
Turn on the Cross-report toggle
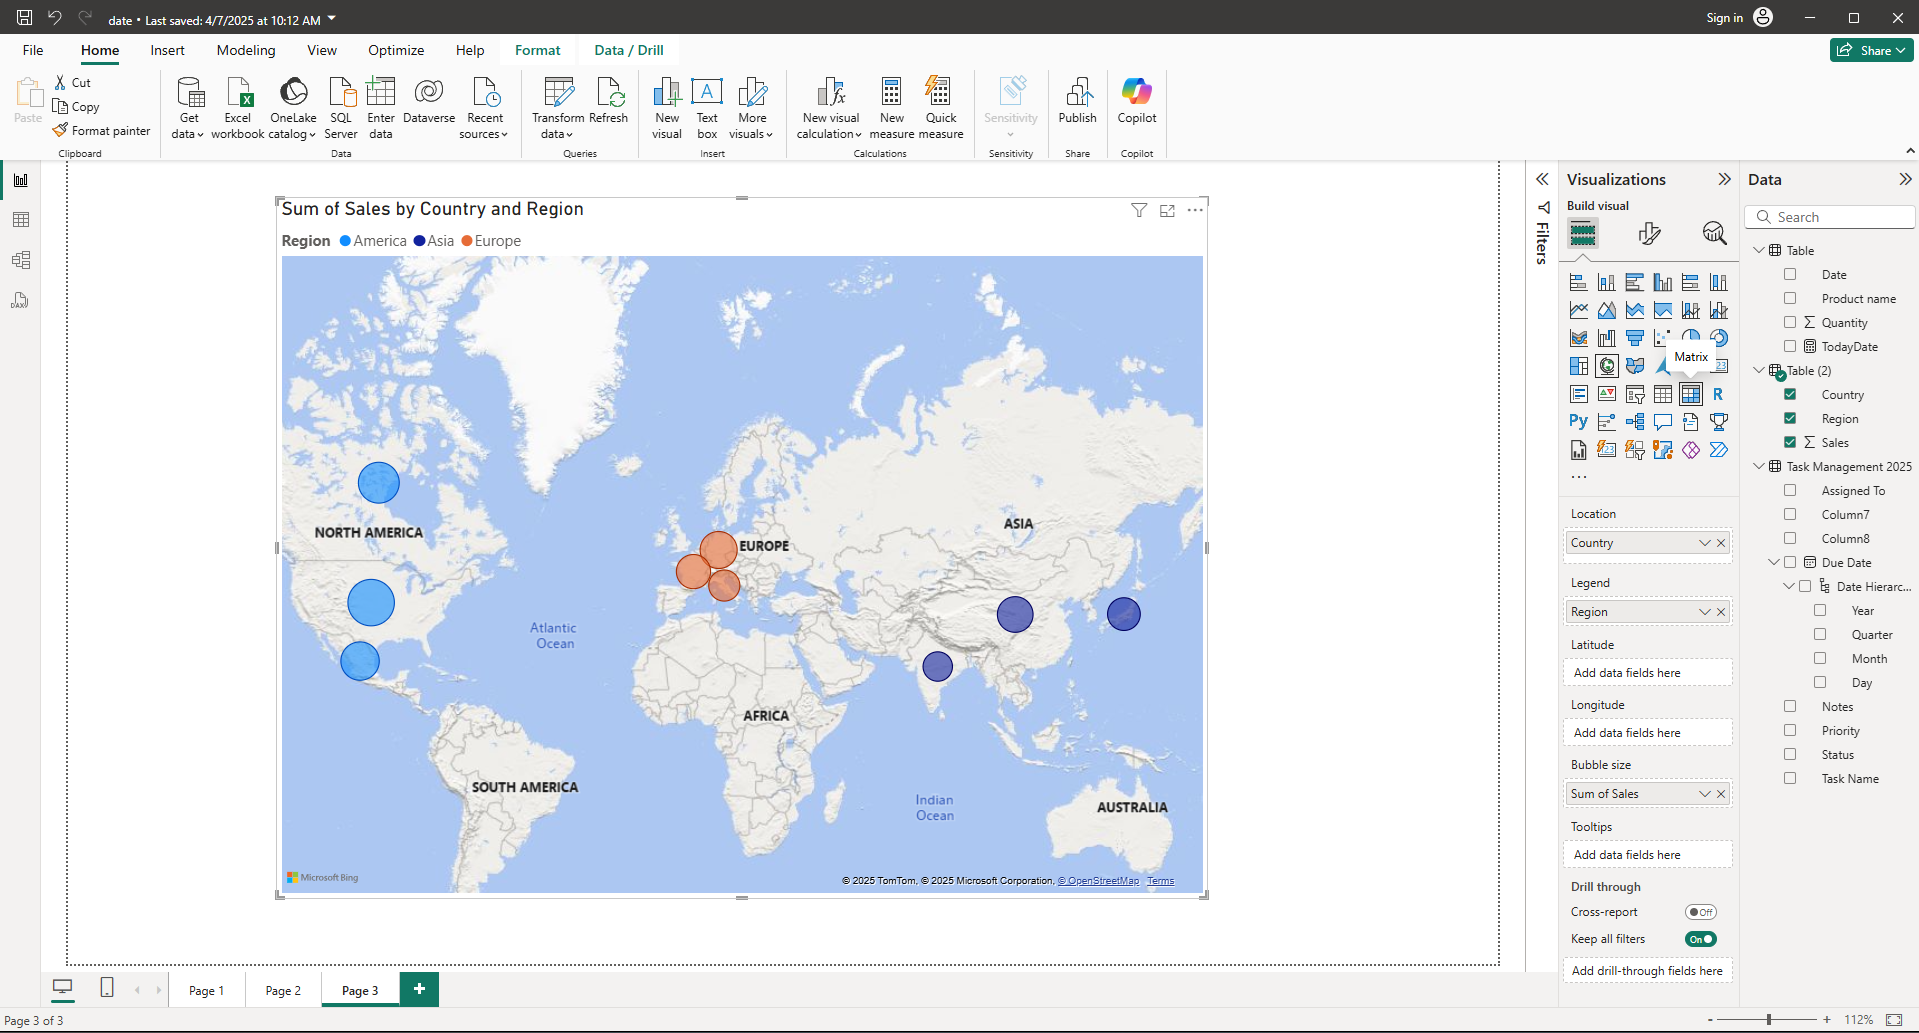[1700, 912]
